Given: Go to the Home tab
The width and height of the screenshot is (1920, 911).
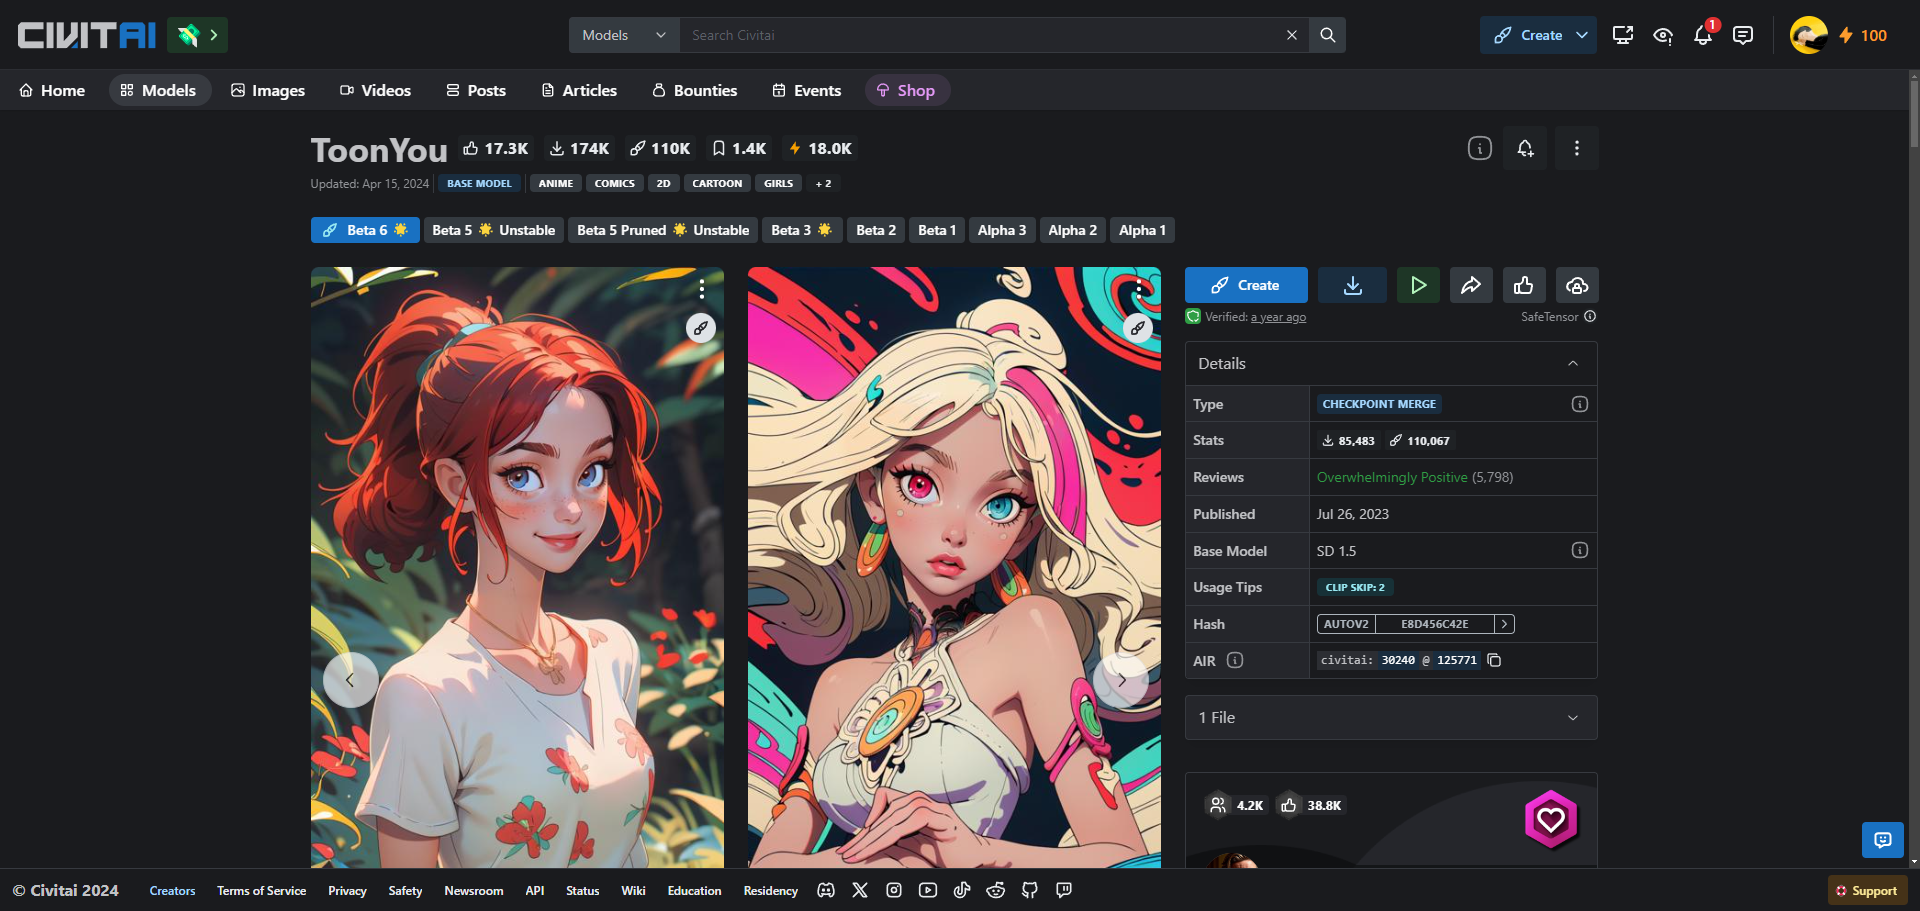Looking at the screenshot, I should pyautogui.click(x=52, y=90).
